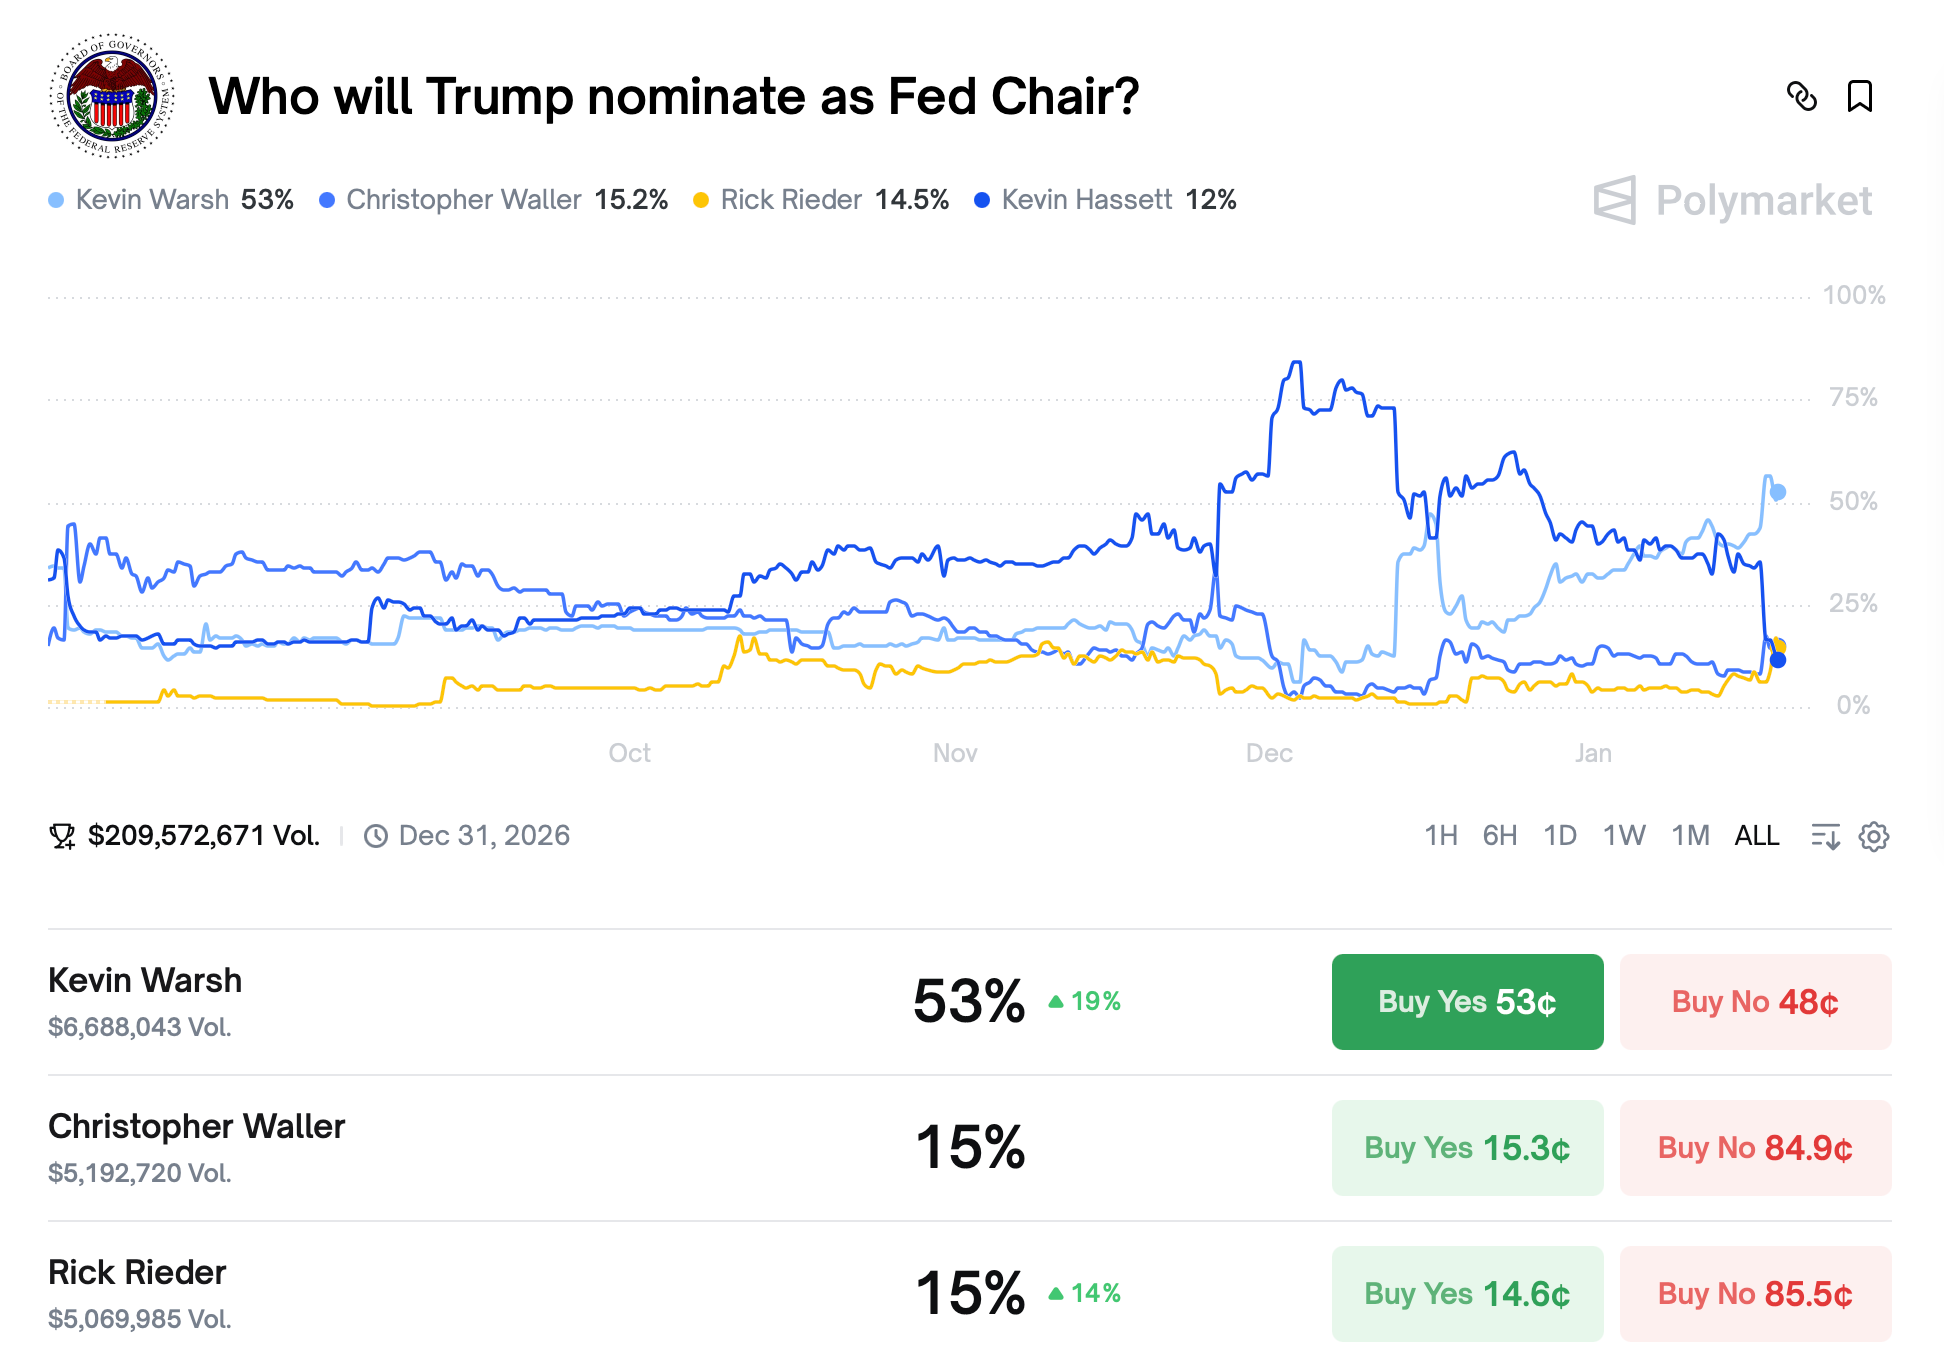1944x1356 pixels.
Task: Open the chart settings gear
Action: tap(1873, 836)
